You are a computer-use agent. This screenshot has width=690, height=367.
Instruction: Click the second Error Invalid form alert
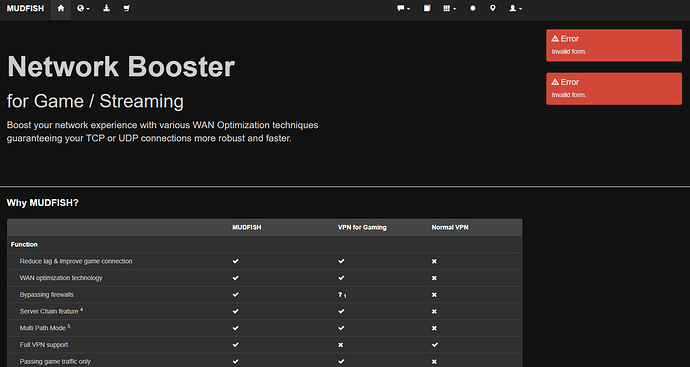[x=614, y=89]
